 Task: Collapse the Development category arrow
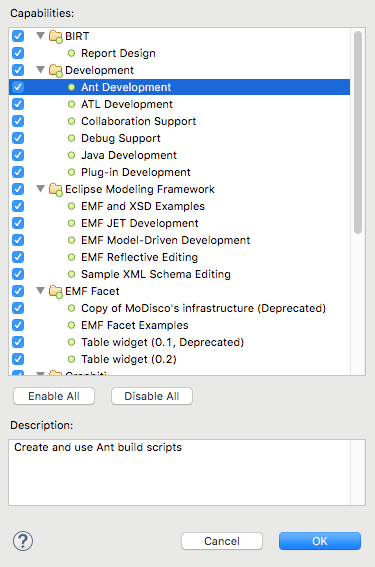(41, 70)
